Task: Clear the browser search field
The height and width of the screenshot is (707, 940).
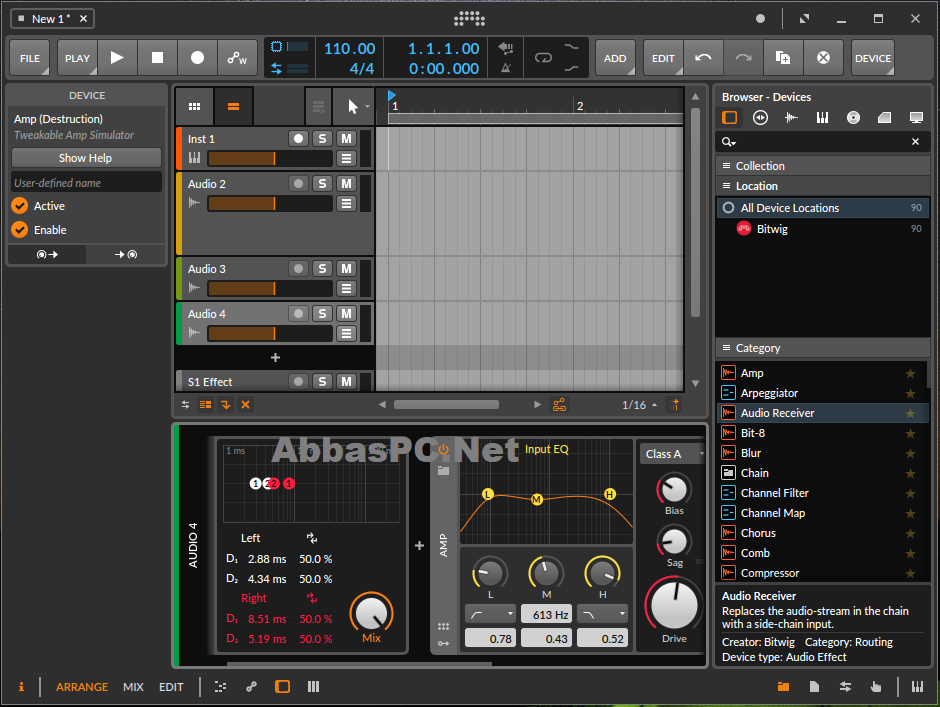Action: point(915,142)
